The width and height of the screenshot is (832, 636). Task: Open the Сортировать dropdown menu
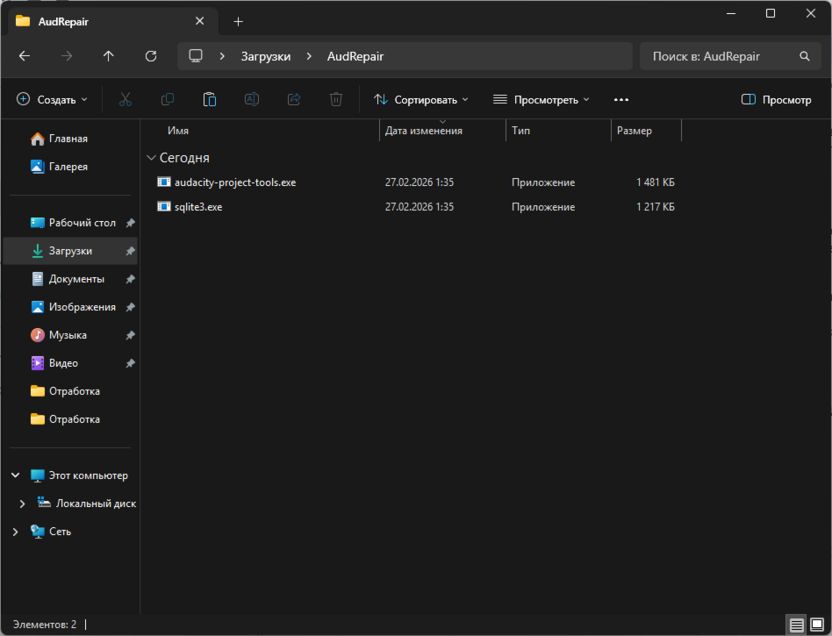pyautogui.click(x=421, y=100)
